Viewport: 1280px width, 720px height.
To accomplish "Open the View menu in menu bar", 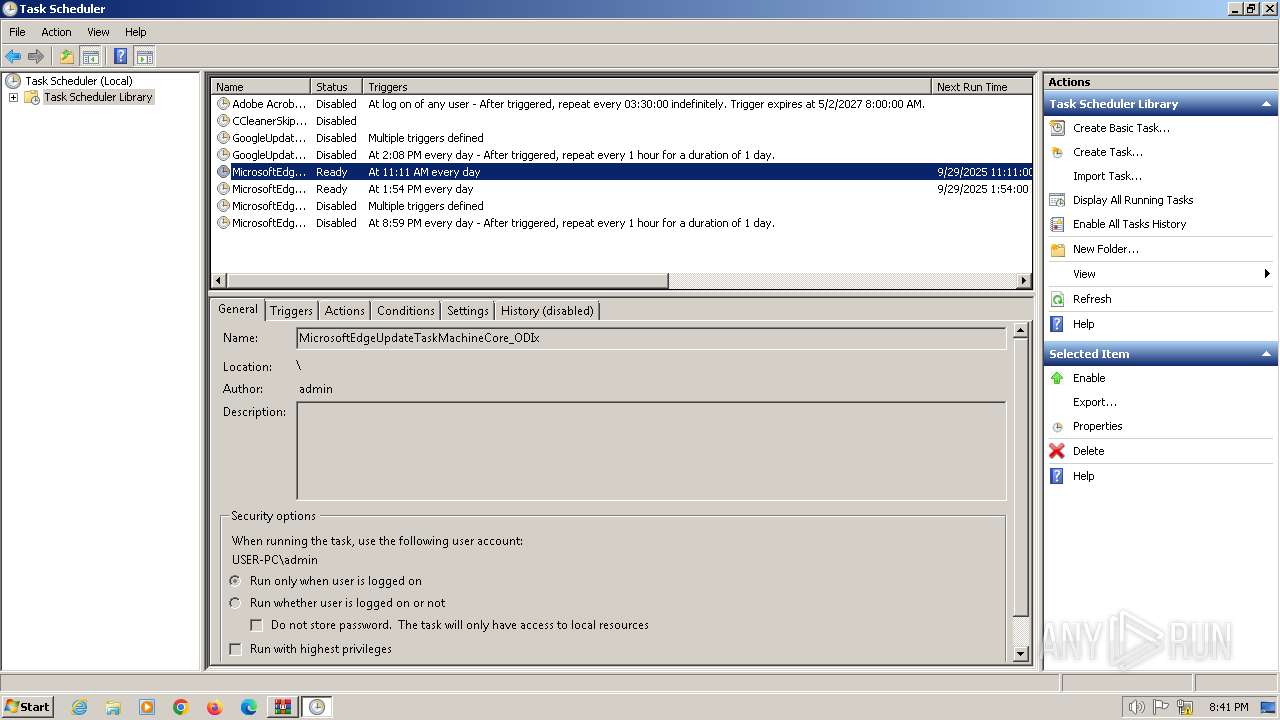I will 98,32.
